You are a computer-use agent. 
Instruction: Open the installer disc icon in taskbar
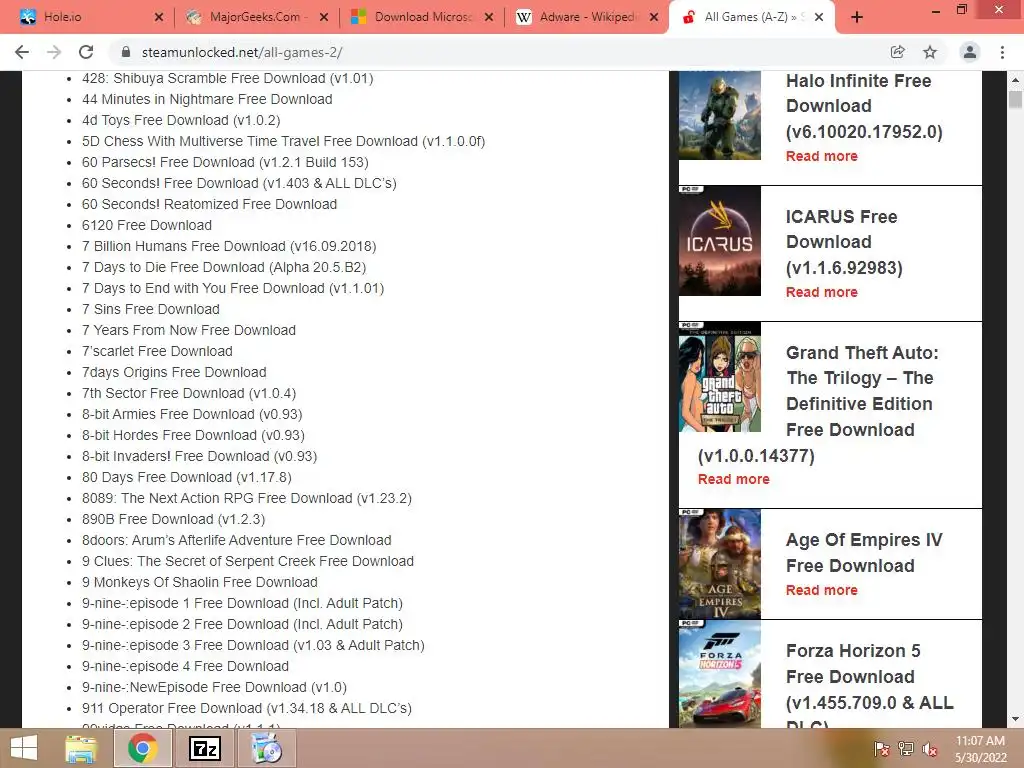tap(266, 748)
